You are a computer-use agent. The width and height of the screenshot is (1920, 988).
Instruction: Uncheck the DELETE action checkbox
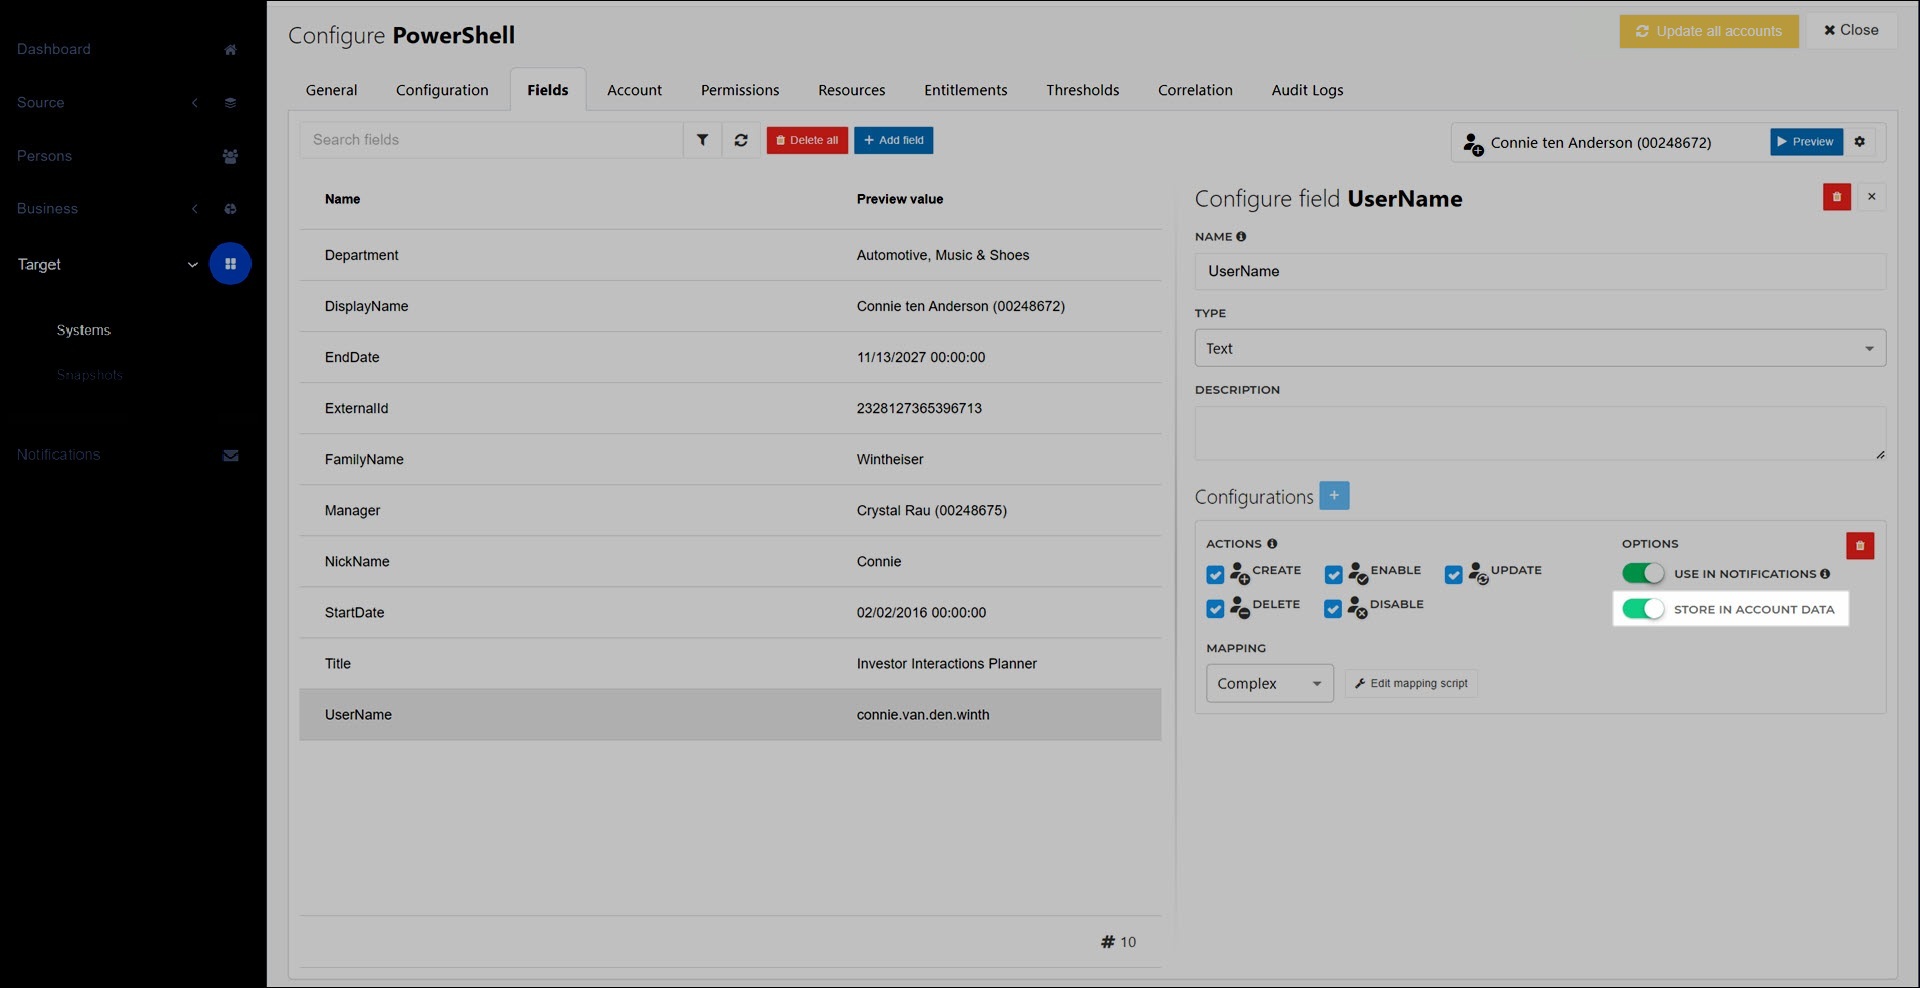tap(1215, 609)
